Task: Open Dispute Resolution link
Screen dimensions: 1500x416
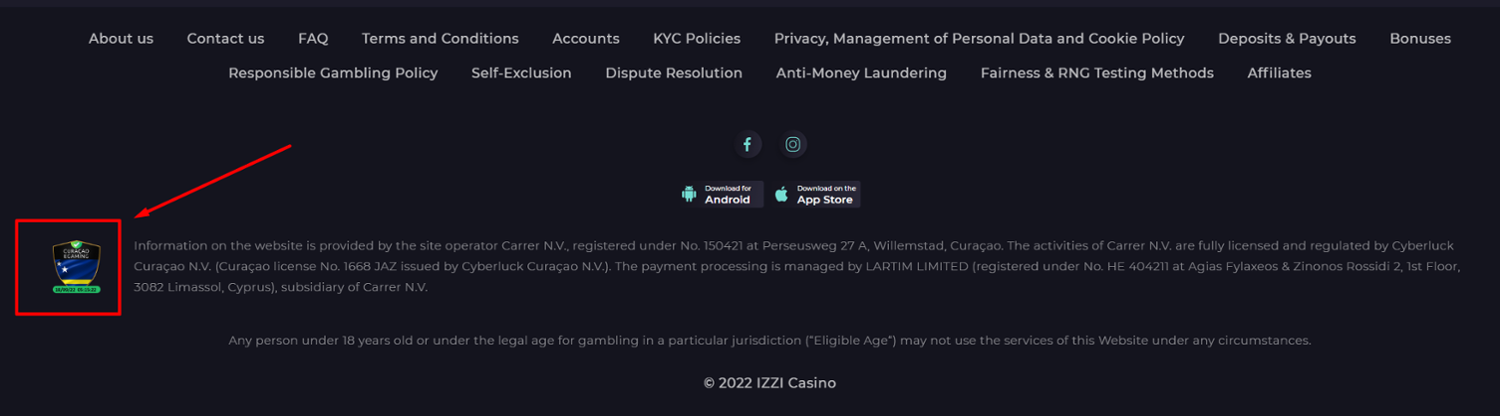Action: point(674,73)
